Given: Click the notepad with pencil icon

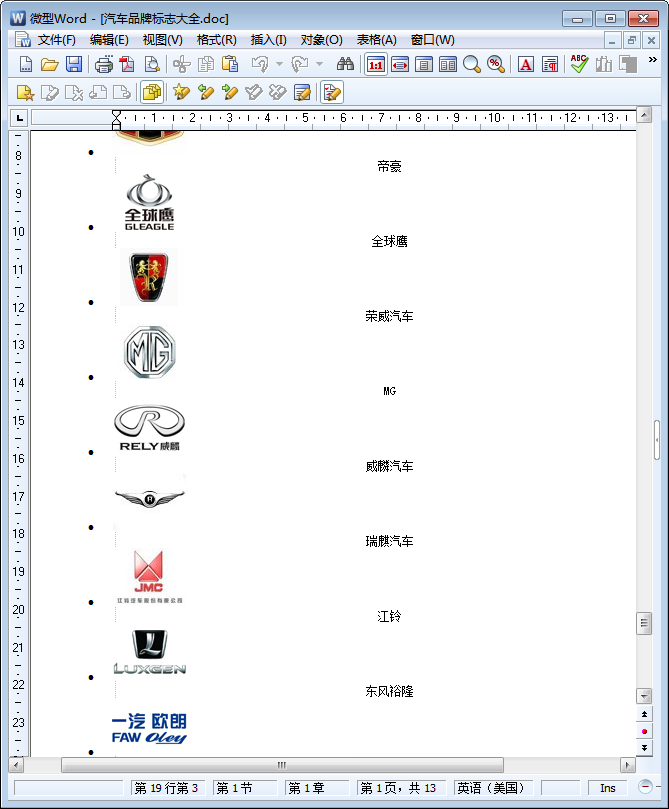Looking at the screenshot, I should (x=302, y=93).
